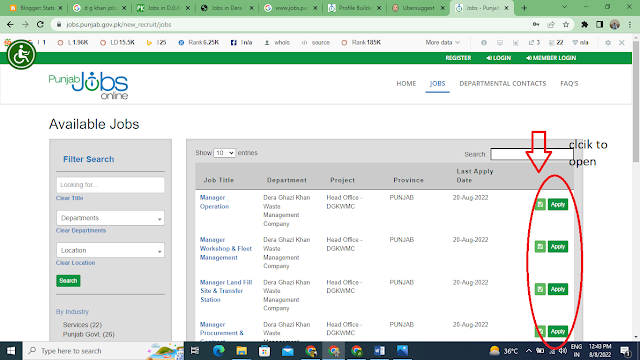Open Photos app from taskbar

click(x=402, y=351)
